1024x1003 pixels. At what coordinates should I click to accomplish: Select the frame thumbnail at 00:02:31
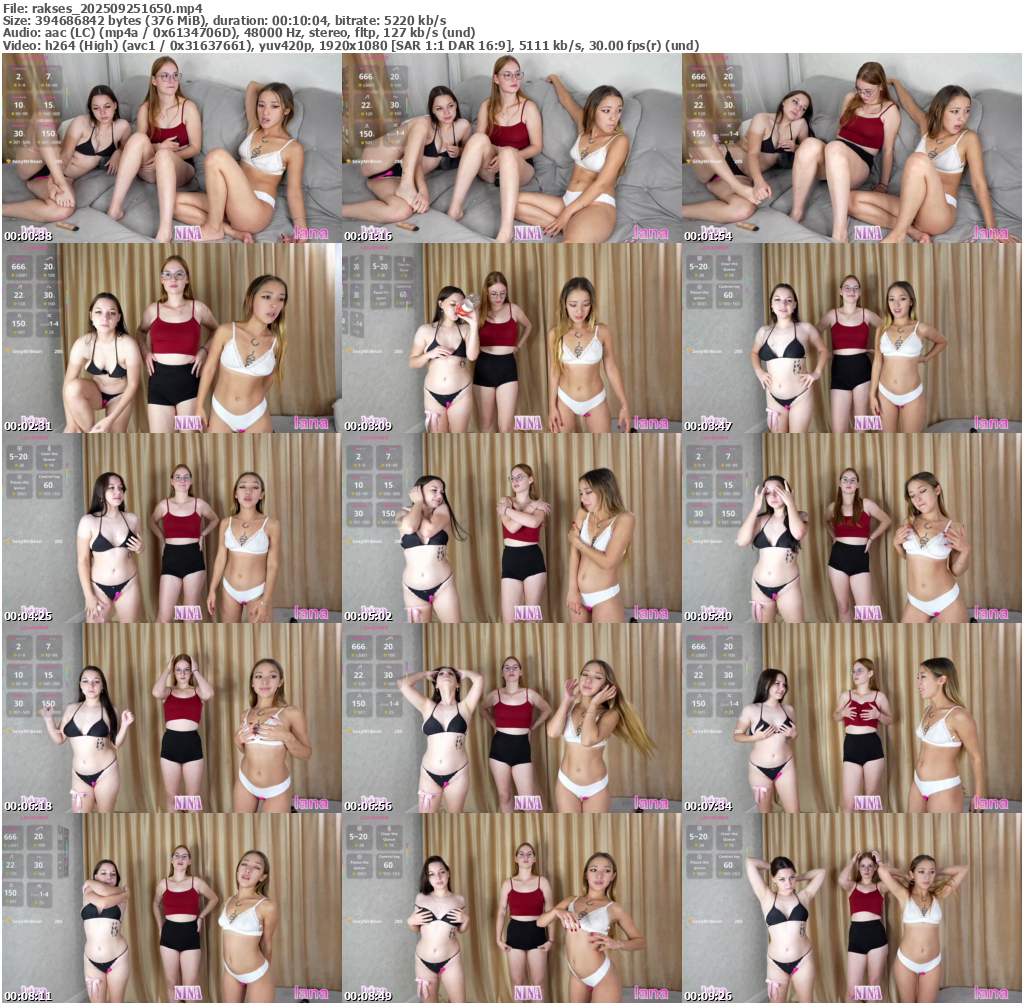coord(171,338)
